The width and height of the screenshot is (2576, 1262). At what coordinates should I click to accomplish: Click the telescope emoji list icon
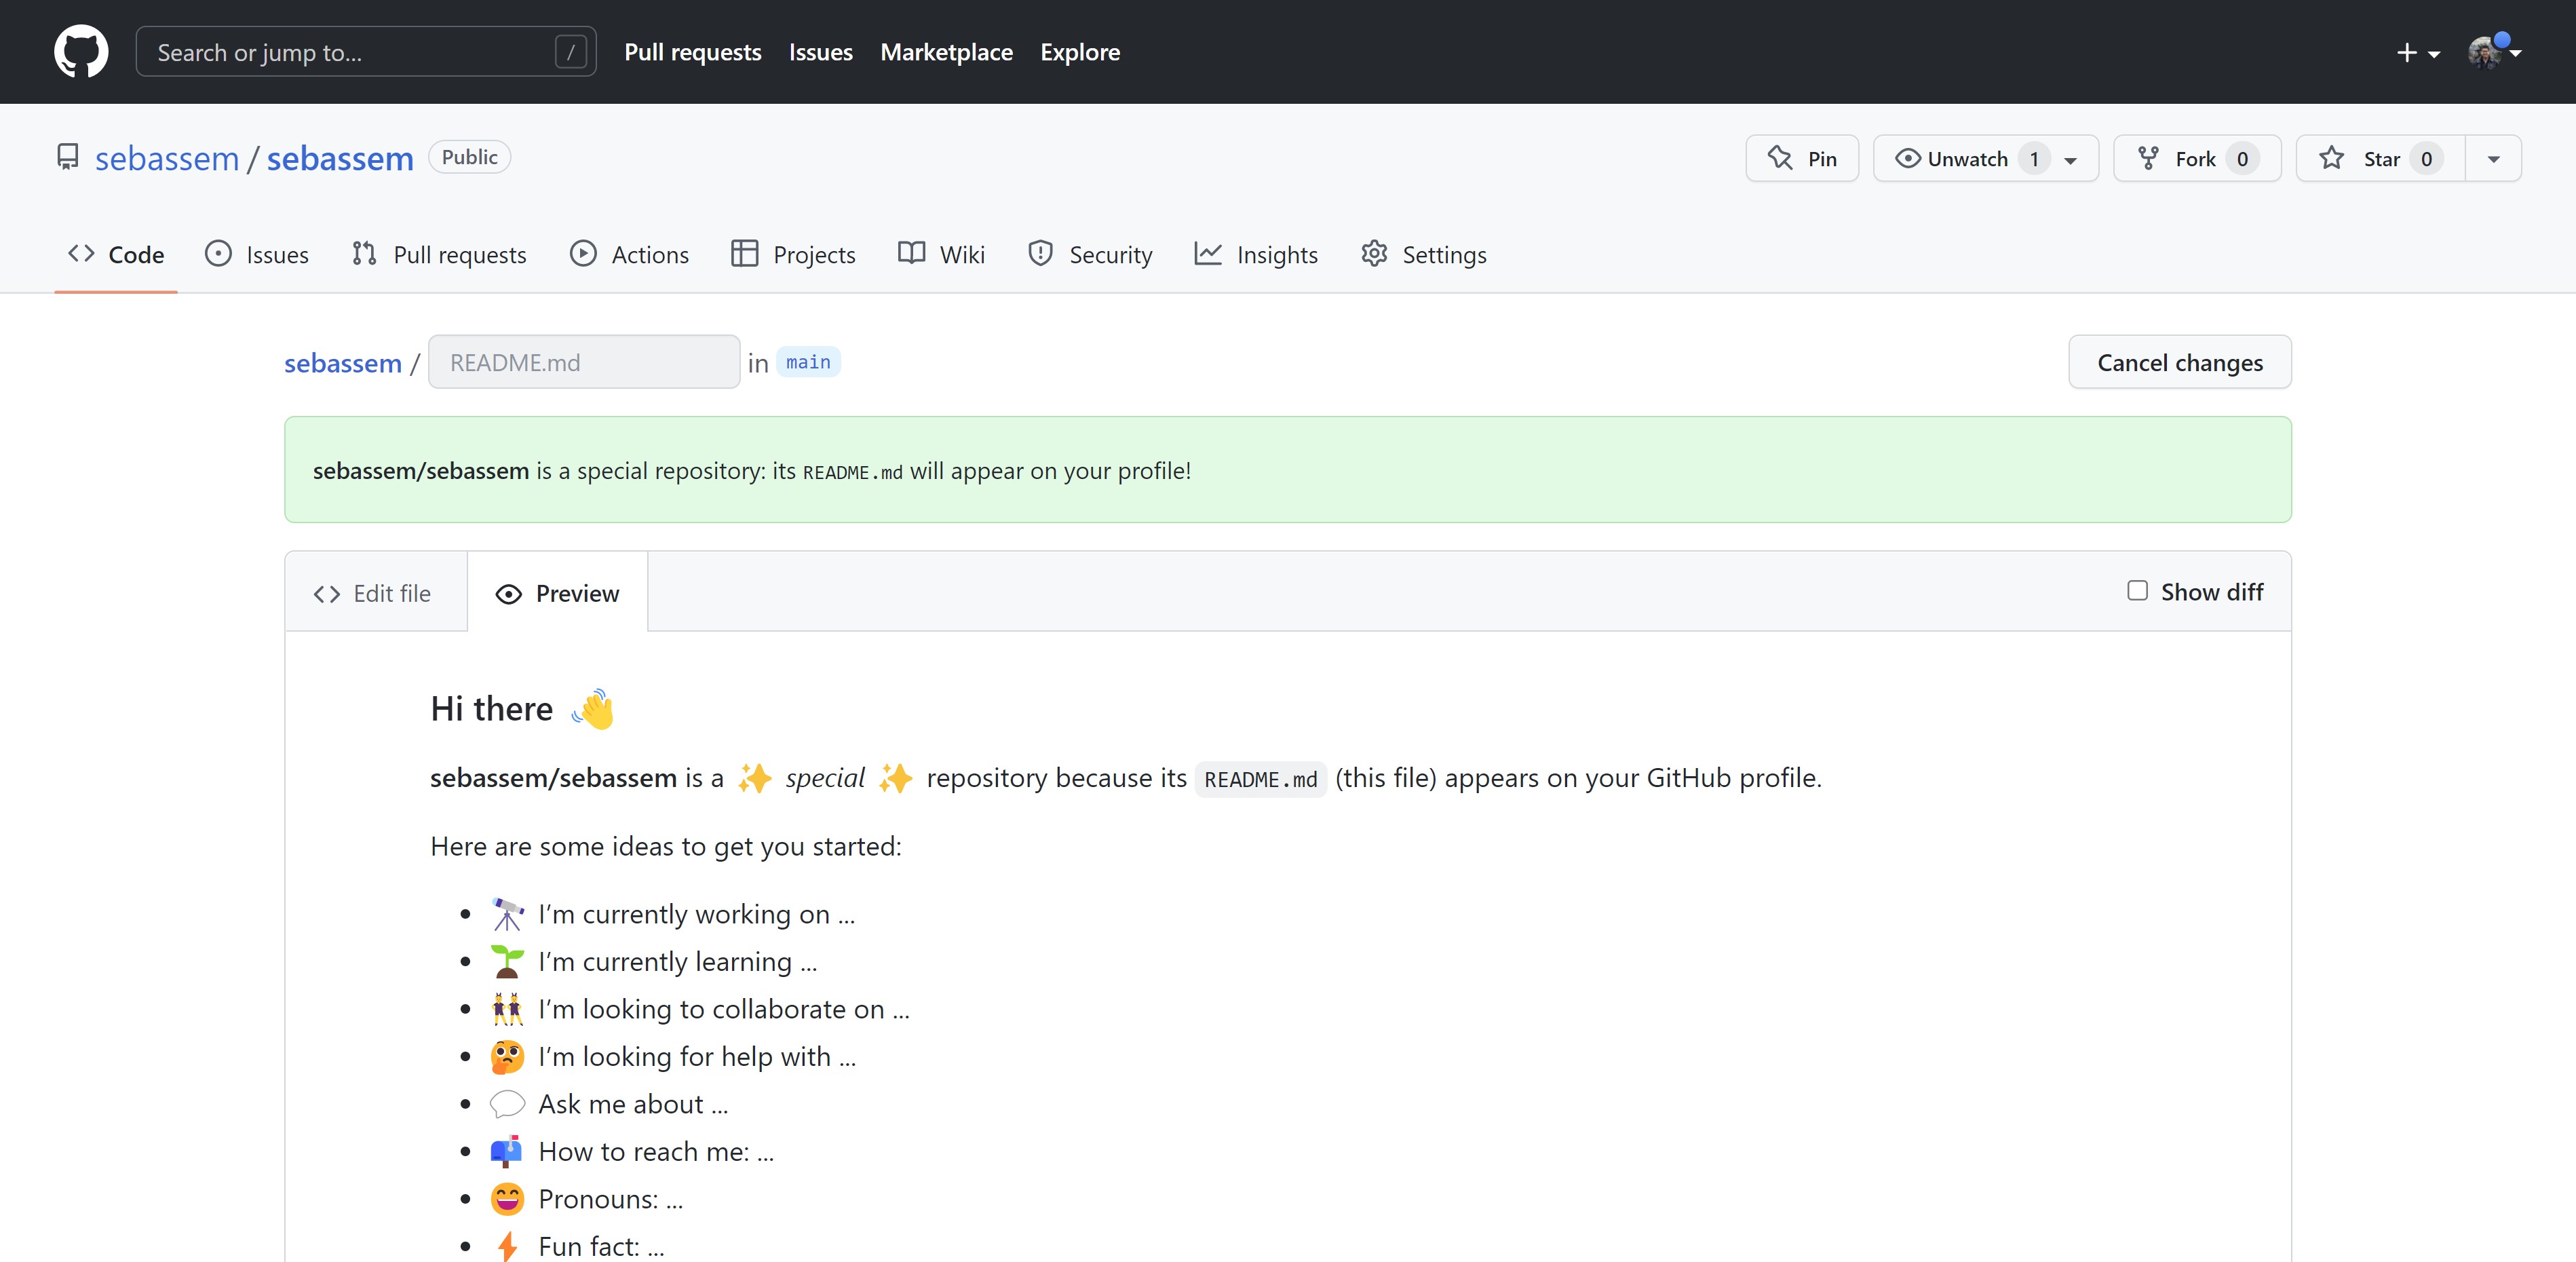507,914
